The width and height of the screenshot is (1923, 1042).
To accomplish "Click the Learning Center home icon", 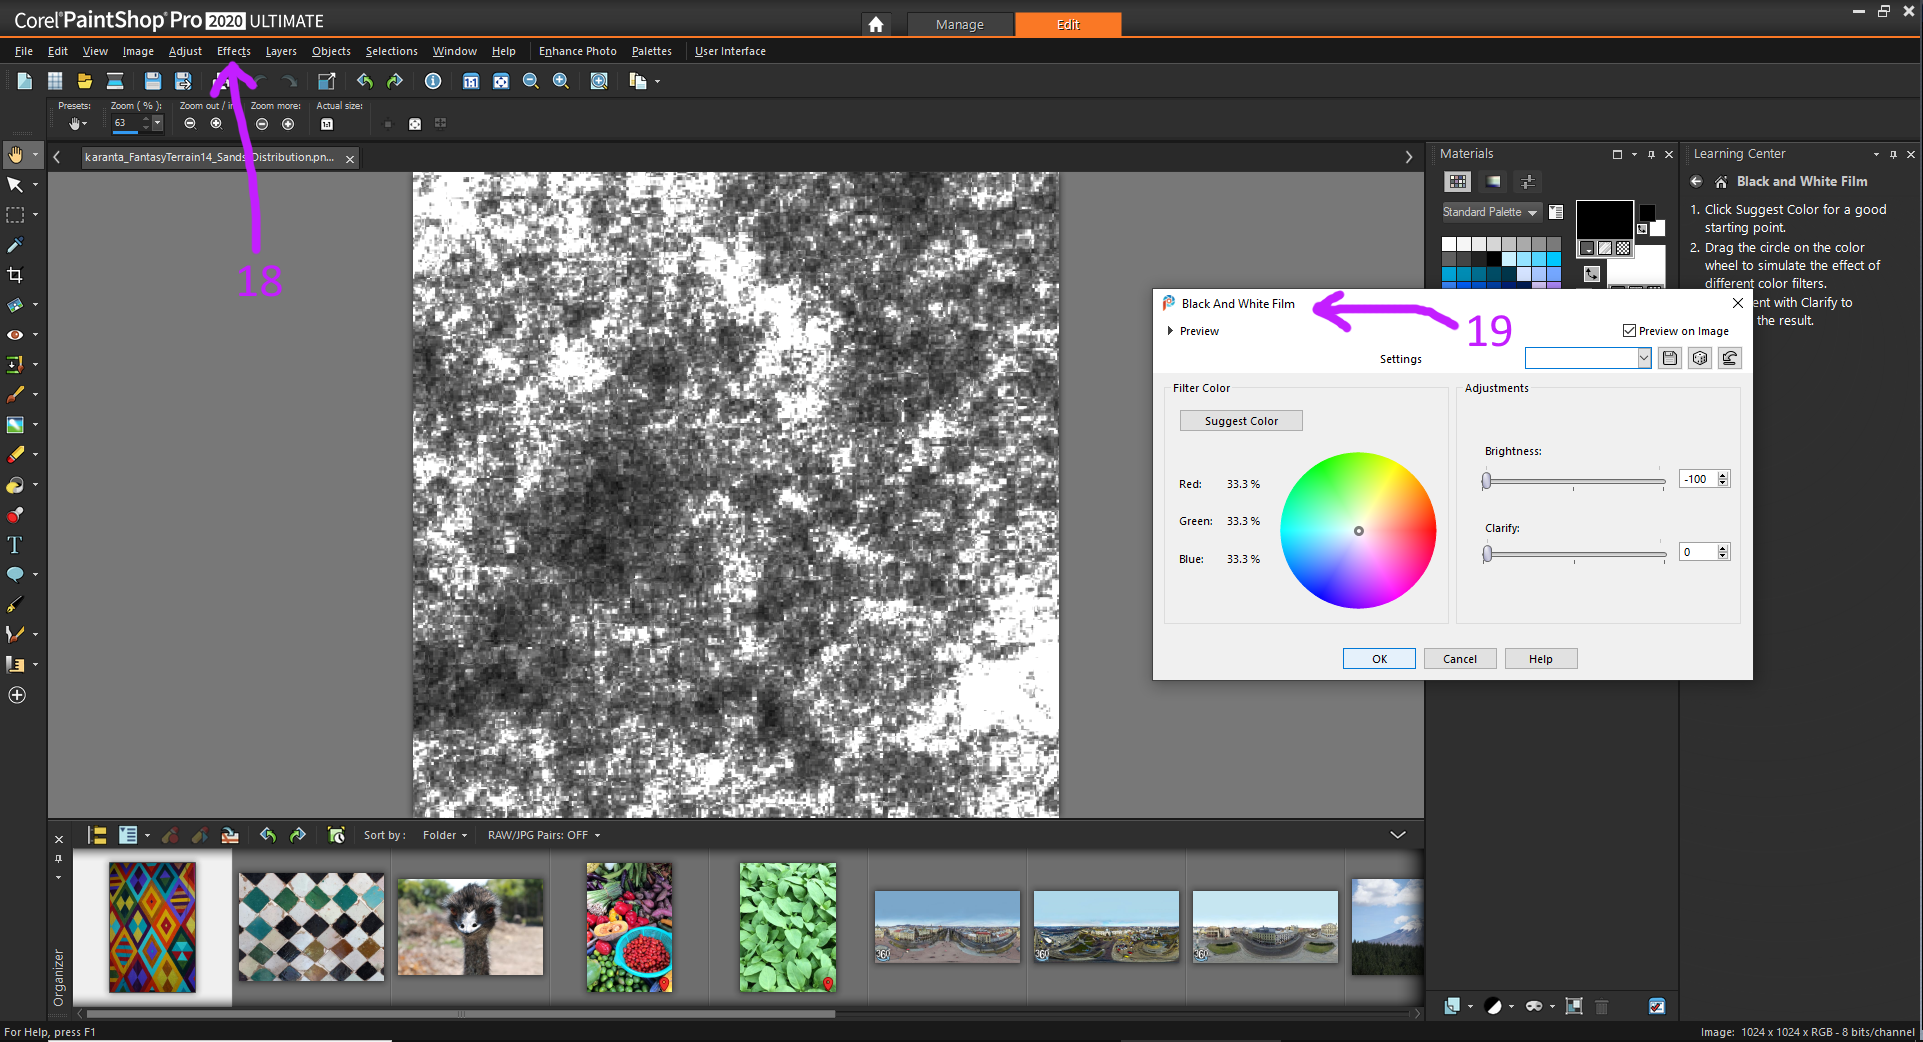I will (x=1721, y=182).
